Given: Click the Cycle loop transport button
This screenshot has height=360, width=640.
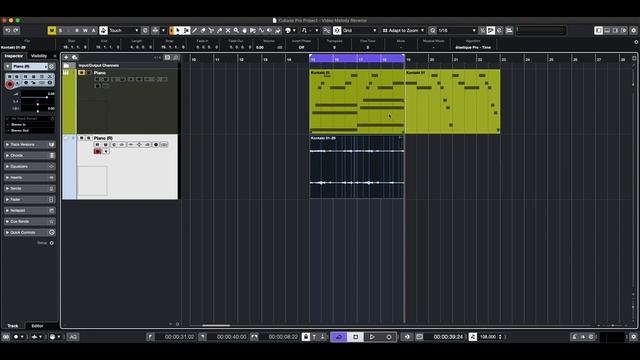Looking at the screenshot, I should pyautogui.click(x=338, y=337).
